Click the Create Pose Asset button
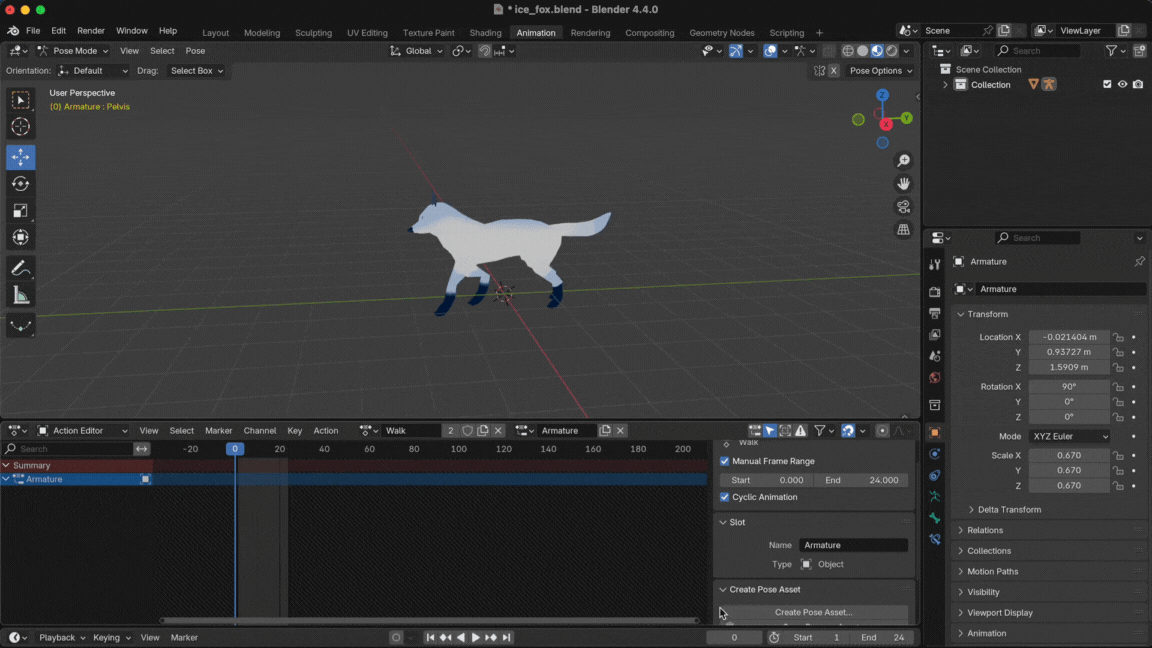This screenshot has width=1152, height=648. [x=813, y=612]
